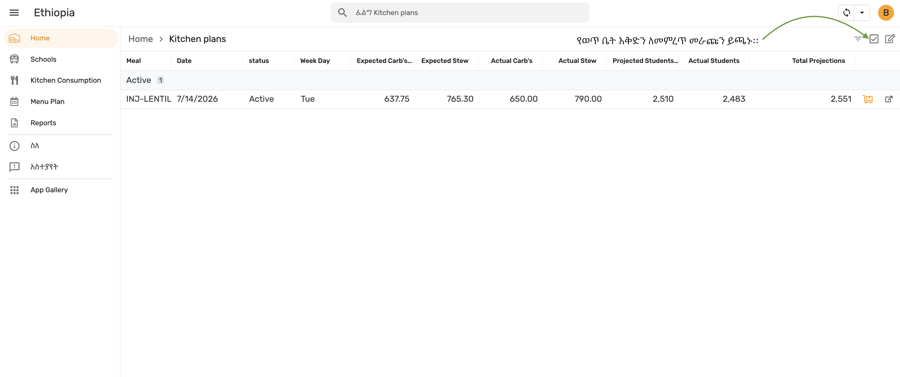Click the 790.00 actual stew value
The height and width of the screenshot is (377, 900).
click(588, 99)
